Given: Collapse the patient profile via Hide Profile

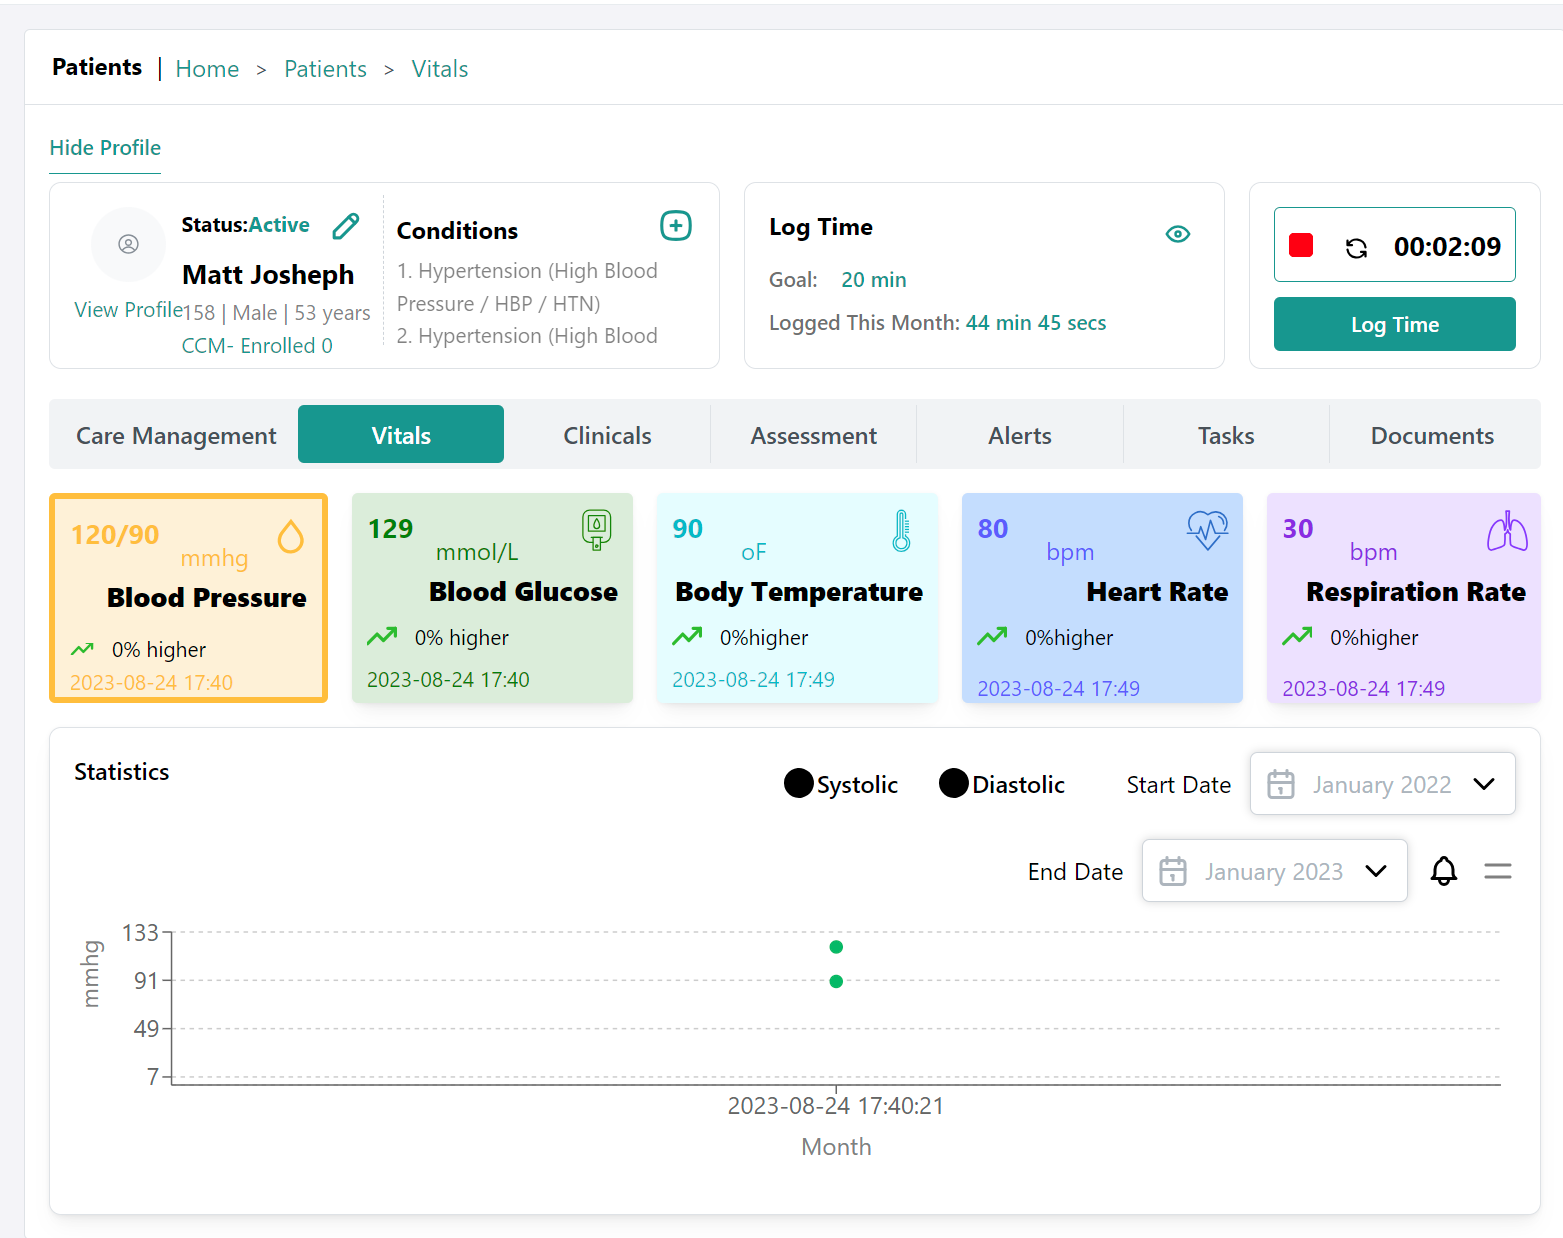Looking at the screenshot, I should 105,148.
